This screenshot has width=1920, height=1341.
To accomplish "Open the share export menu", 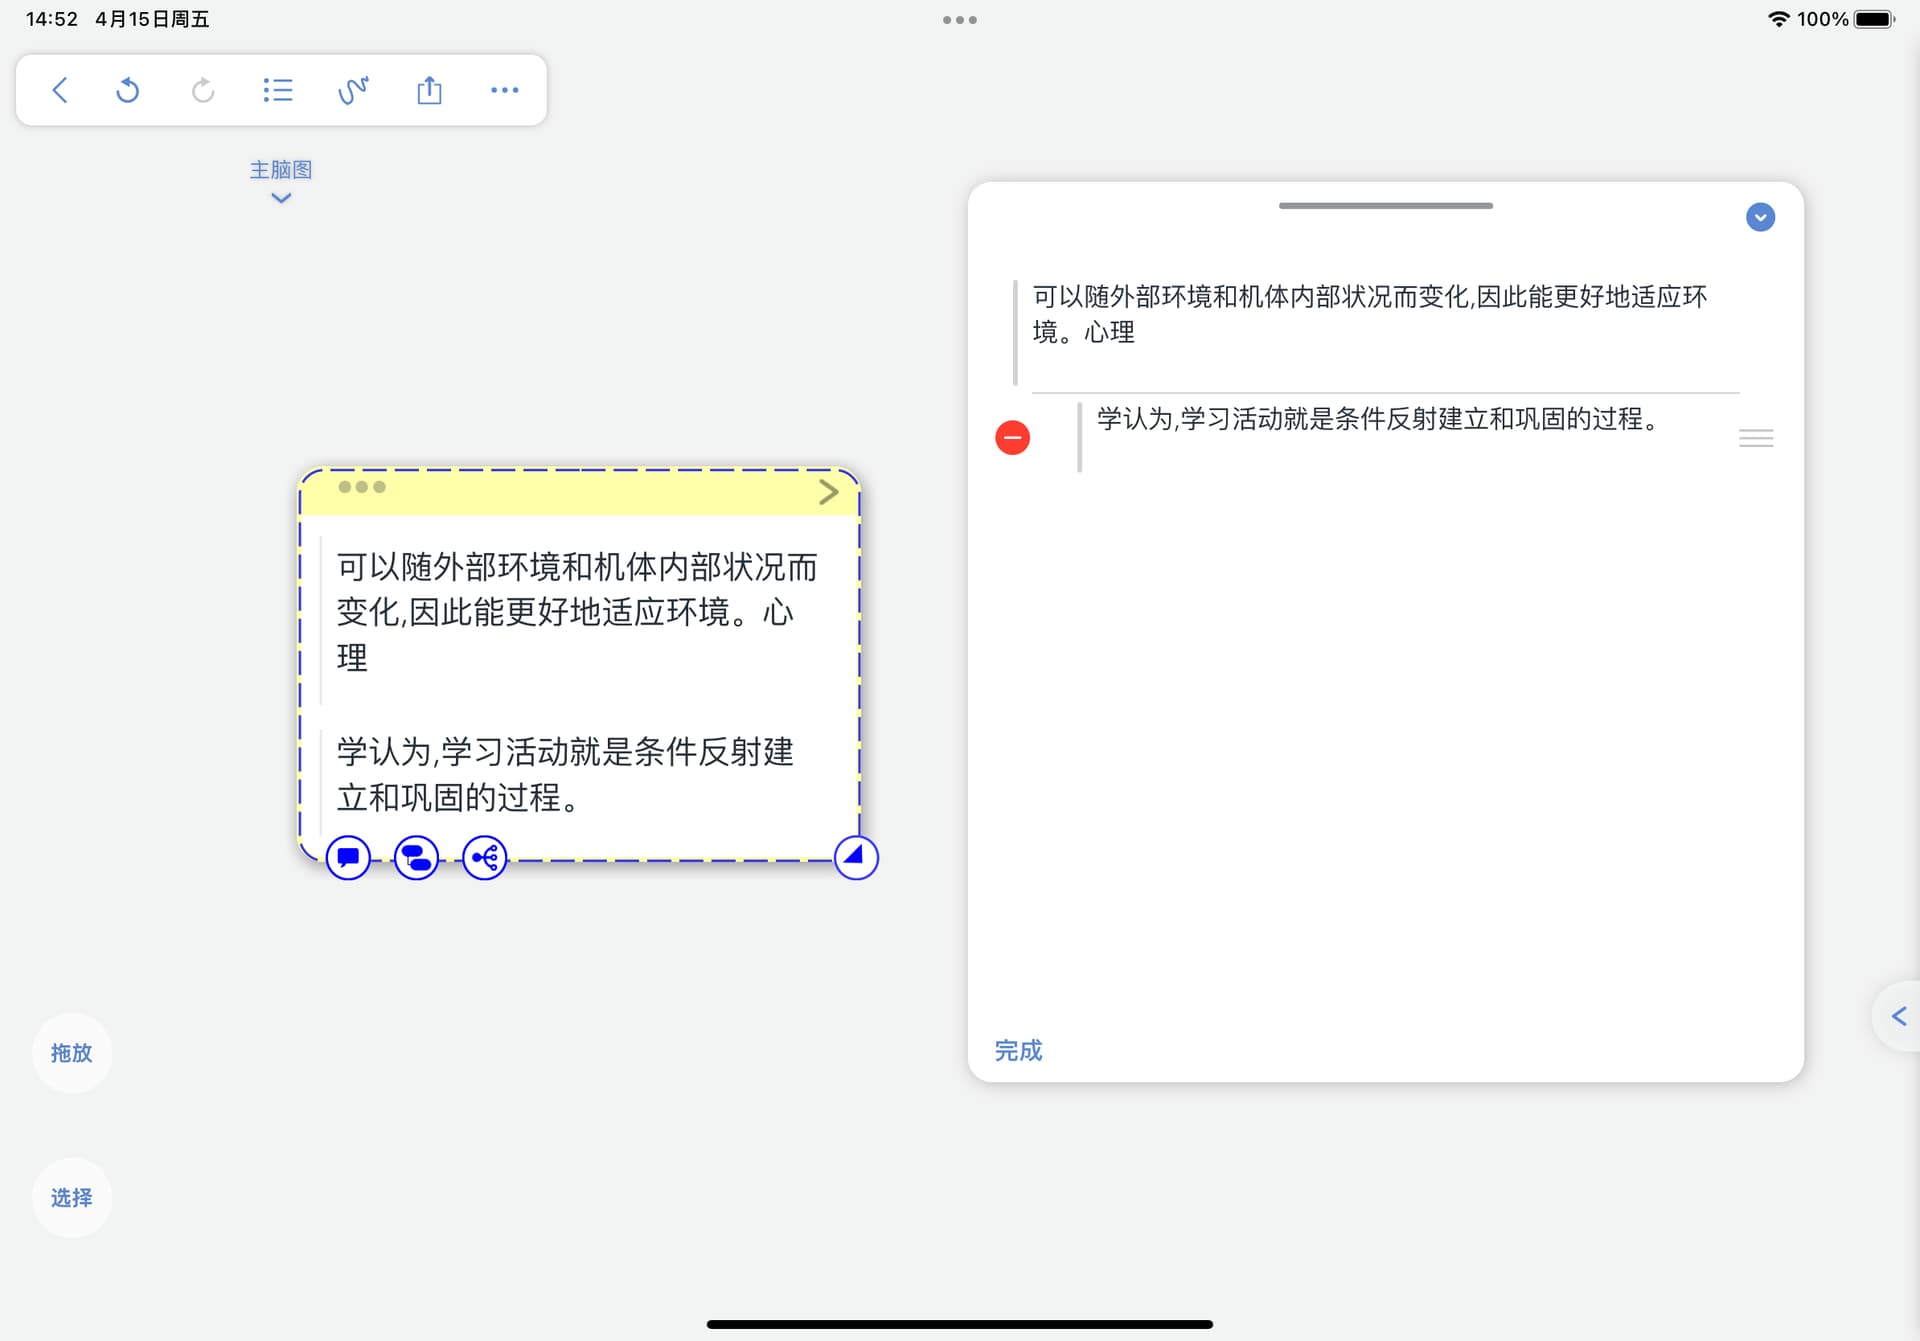I will (429, 90).
